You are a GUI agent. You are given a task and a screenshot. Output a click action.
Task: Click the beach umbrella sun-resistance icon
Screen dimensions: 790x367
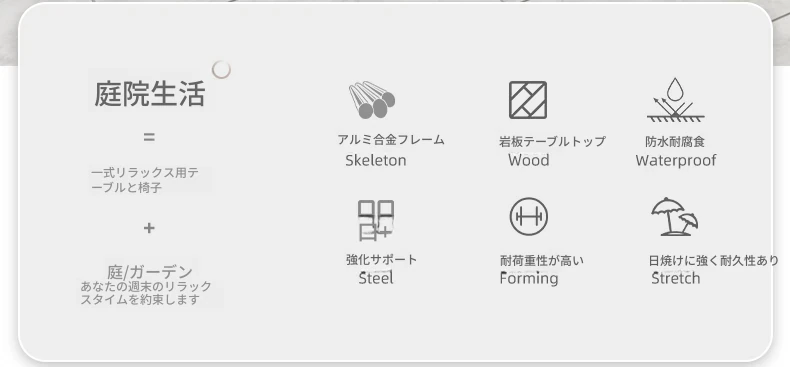click(x=675, y=216)
